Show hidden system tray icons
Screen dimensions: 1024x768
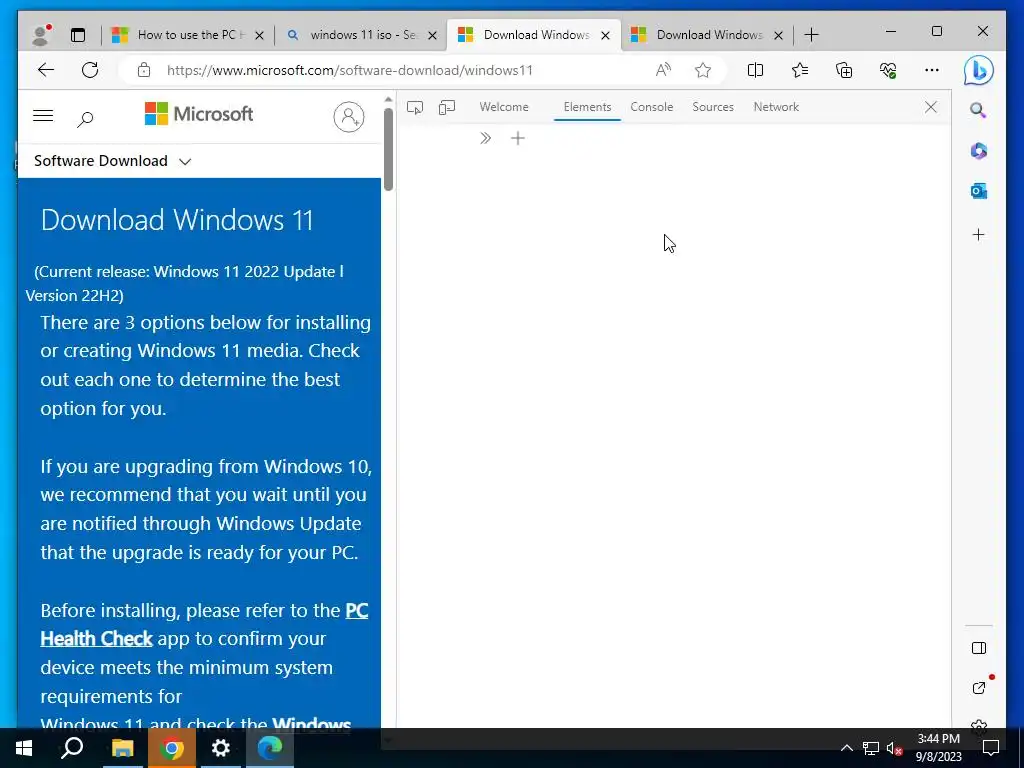coord(846,748)
